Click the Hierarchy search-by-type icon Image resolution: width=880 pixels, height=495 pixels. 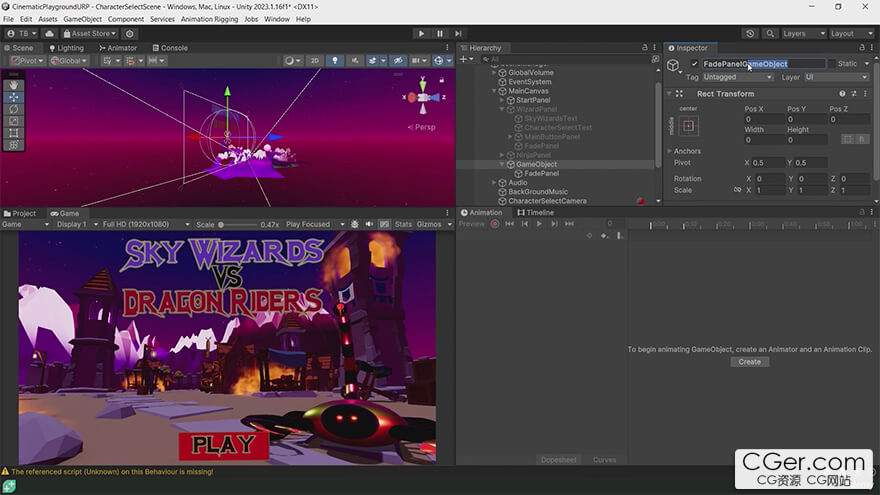point(655,59)
